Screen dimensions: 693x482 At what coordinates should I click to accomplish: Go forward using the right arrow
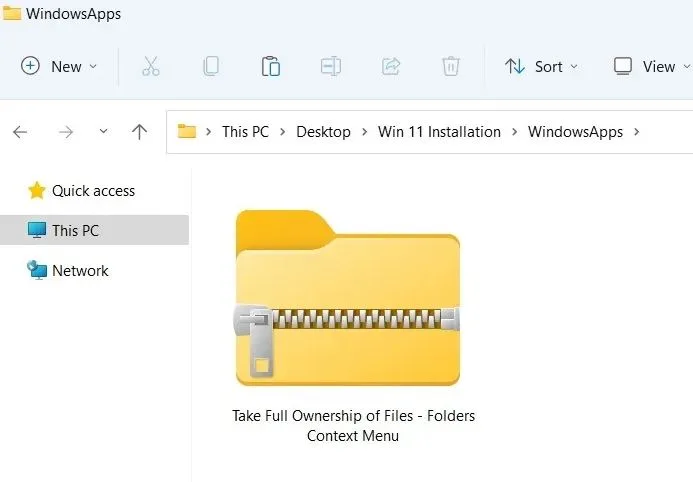point(66,132)
